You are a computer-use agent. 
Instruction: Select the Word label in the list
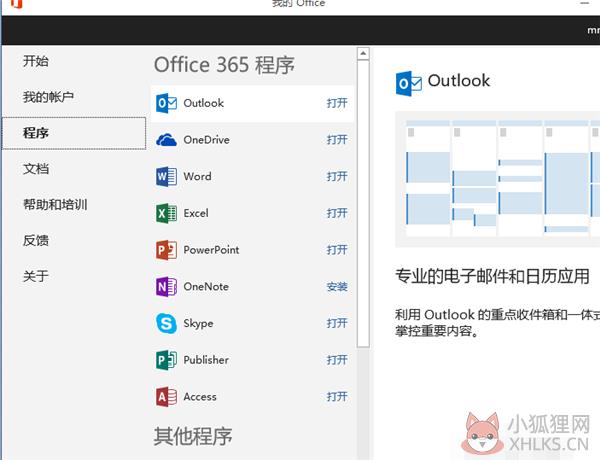(x=197, y=176)
